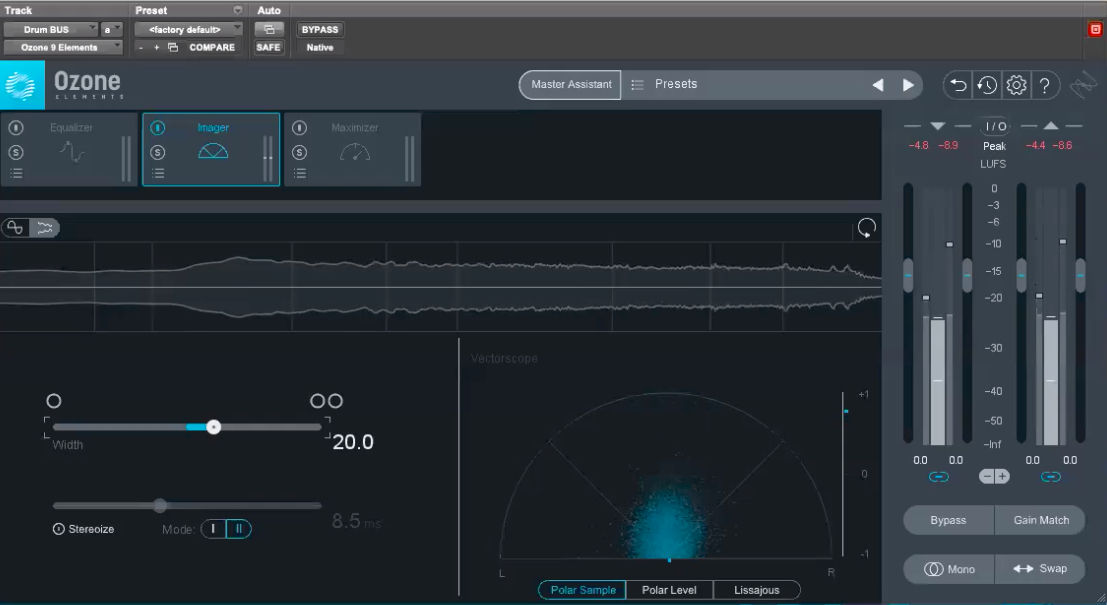Switch to the correlation trace view icon
The height and width of the screenshot is (605, 1107).
(x=15, y=227)
